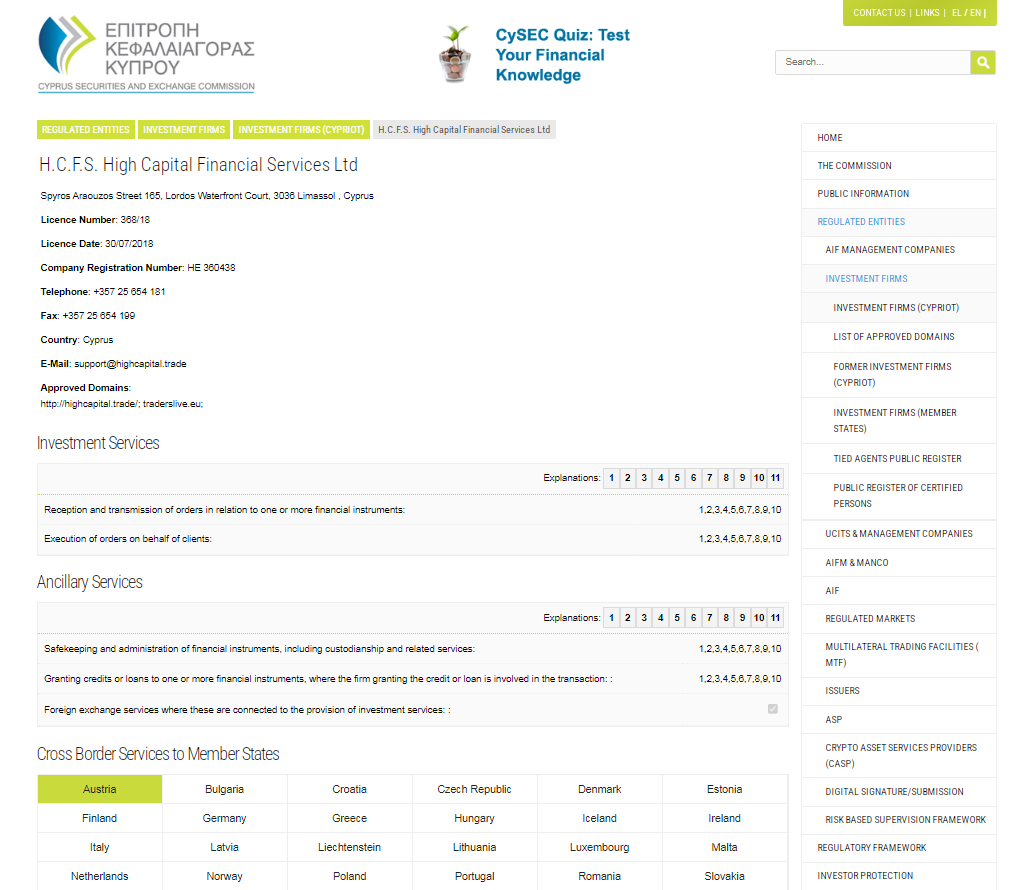Click the plant in coin jar image
Viewport: 1015px width, 890px height.
pyautogui.click(x=456, y=54)
